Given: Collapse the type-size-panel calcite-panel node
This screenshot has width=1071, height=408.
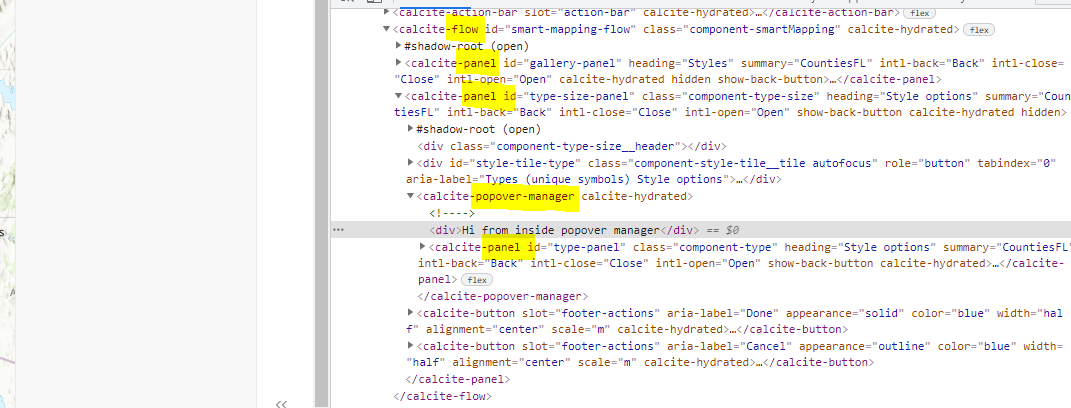Looking at the screenshot, I should click(399, 96).
